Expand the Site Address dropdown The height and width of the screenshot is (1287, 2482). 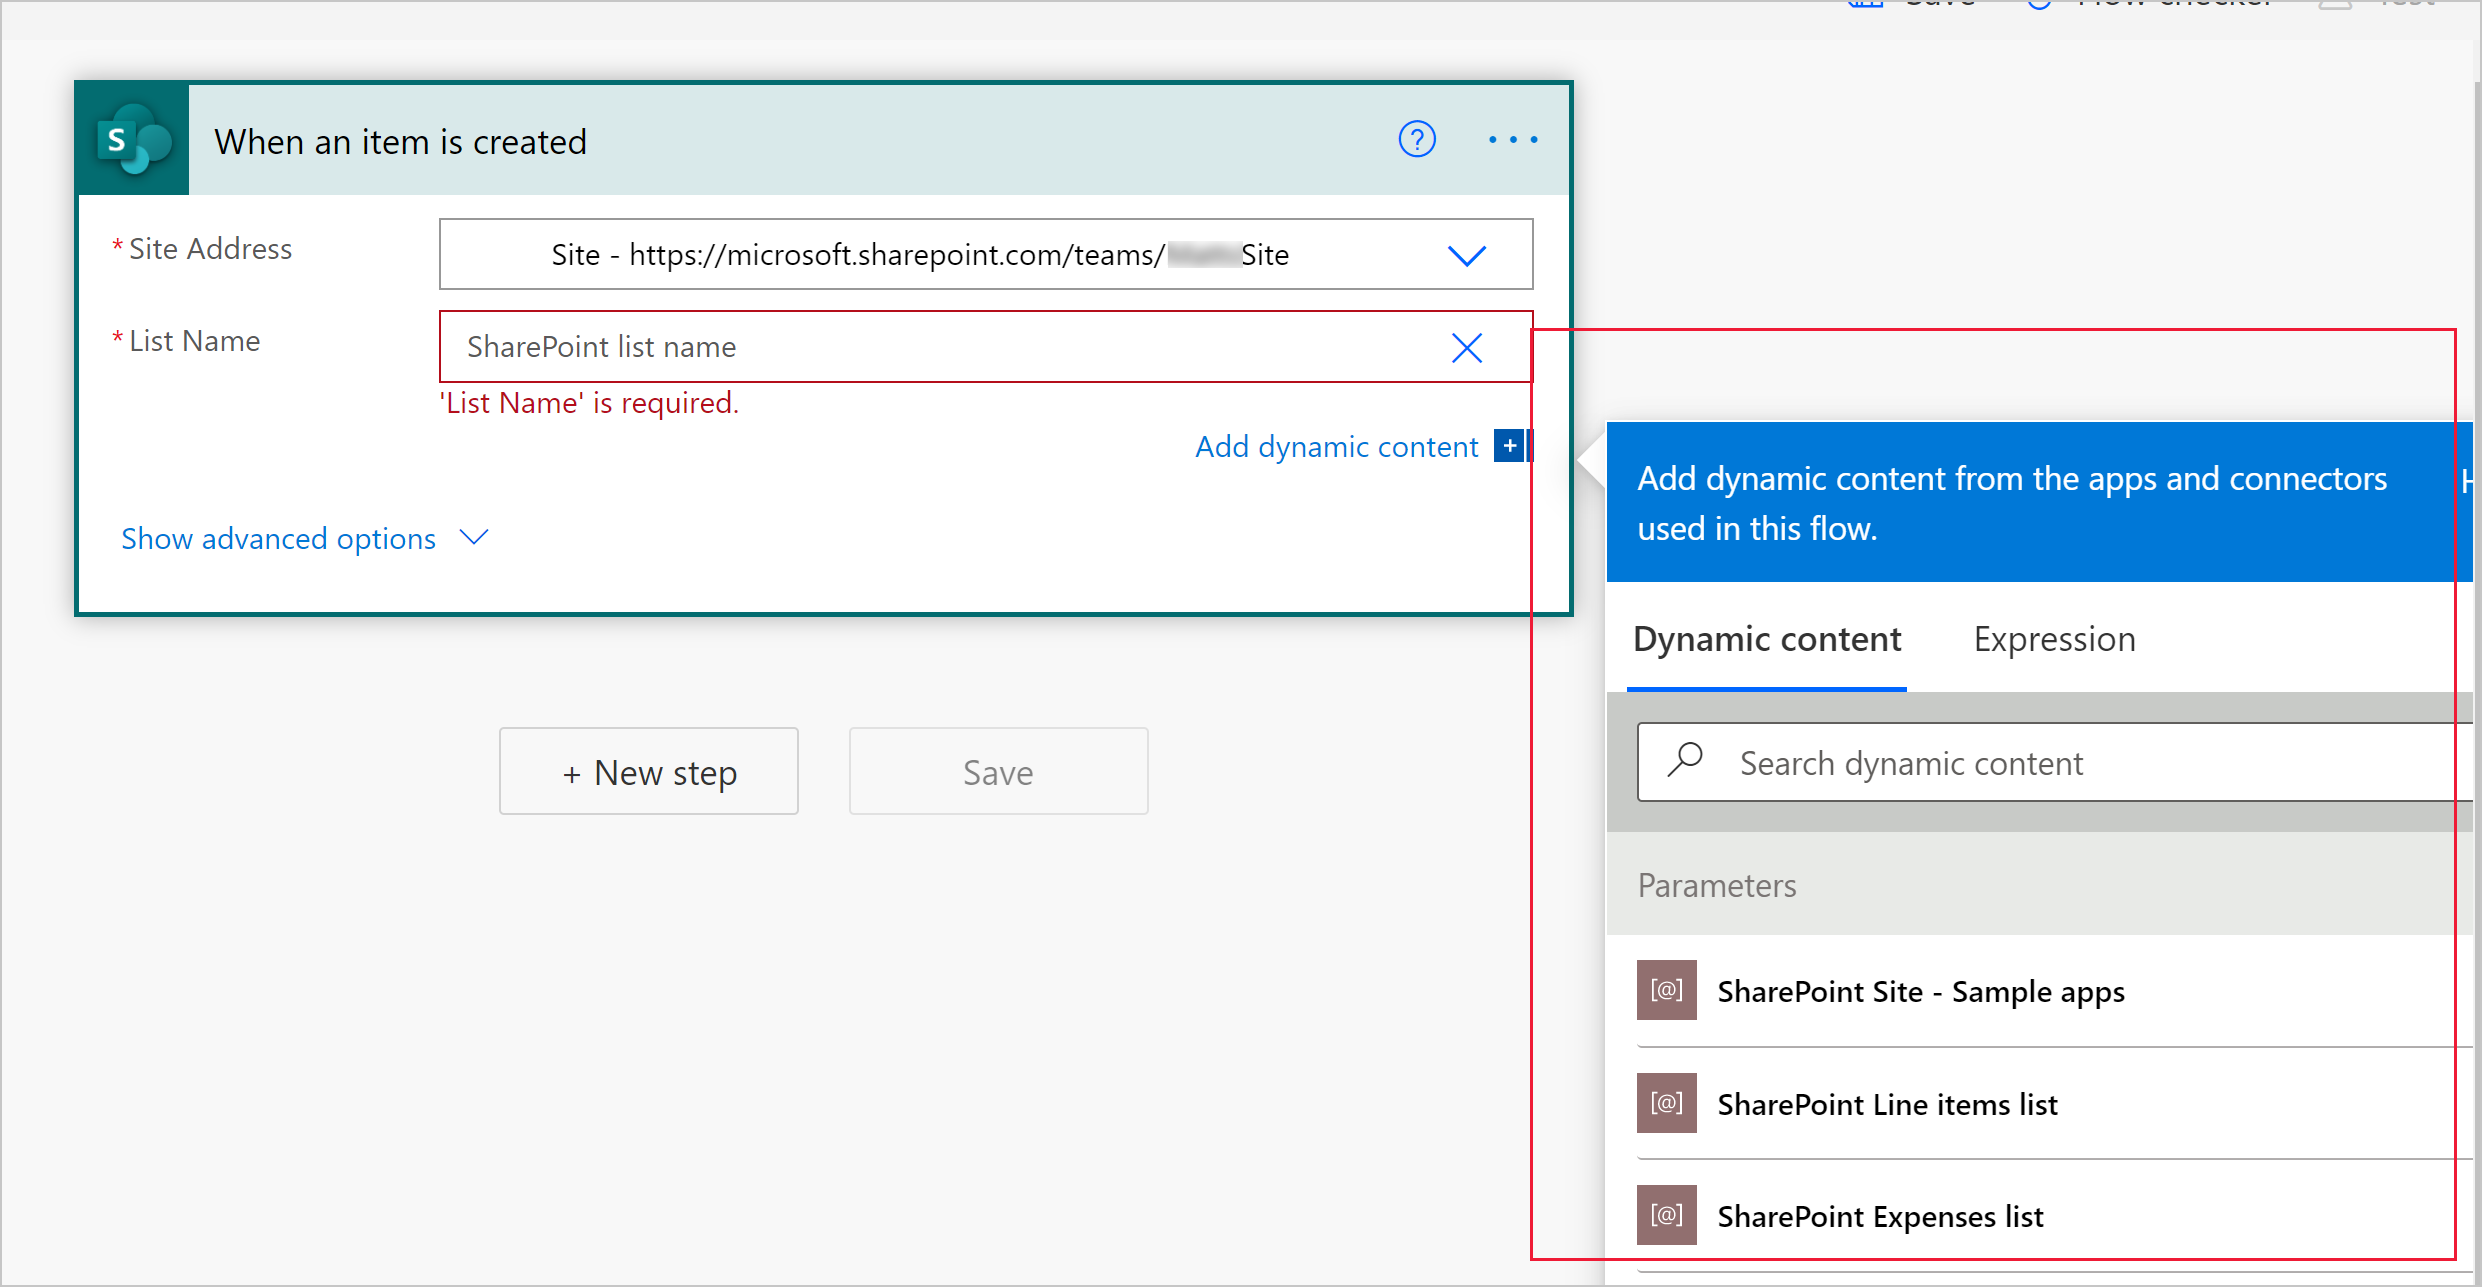pos(1466,254)
